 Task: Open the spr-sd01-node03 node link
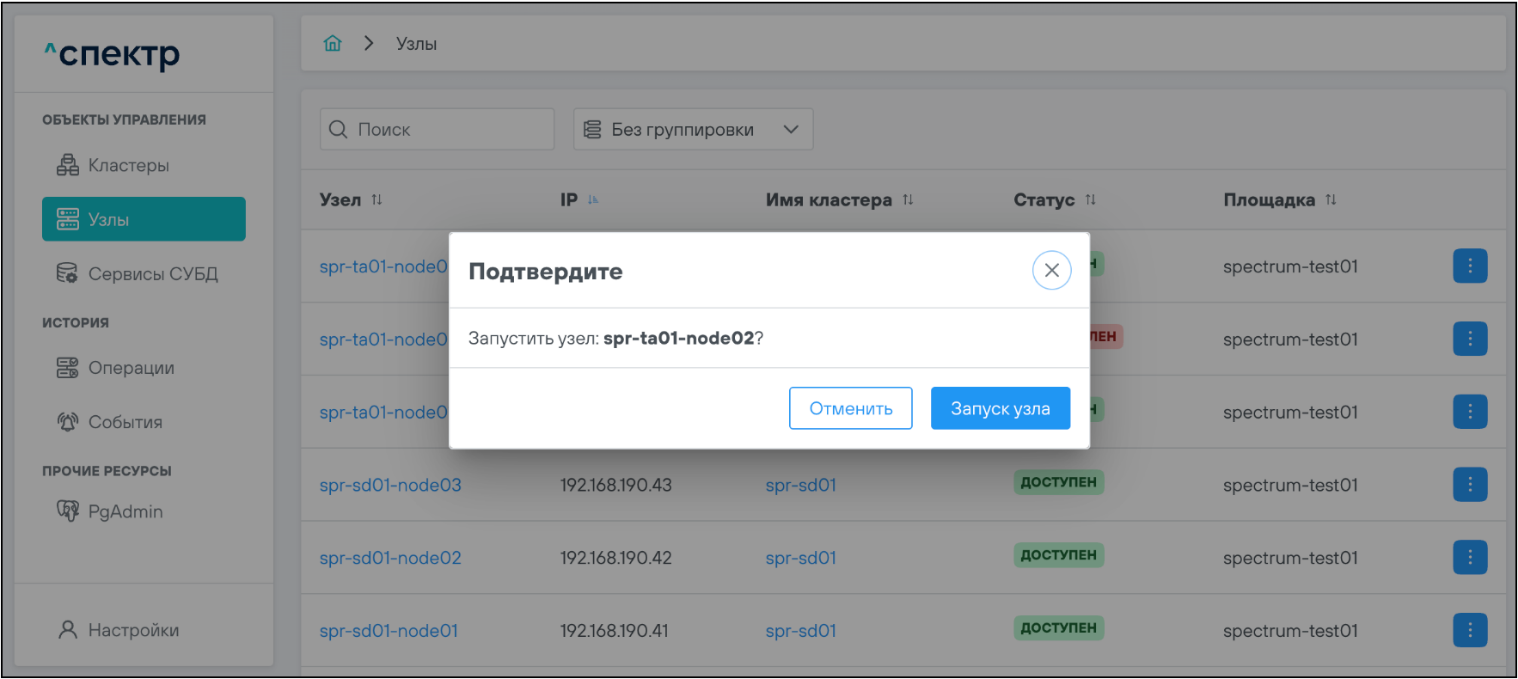click(x=390, y=485)
